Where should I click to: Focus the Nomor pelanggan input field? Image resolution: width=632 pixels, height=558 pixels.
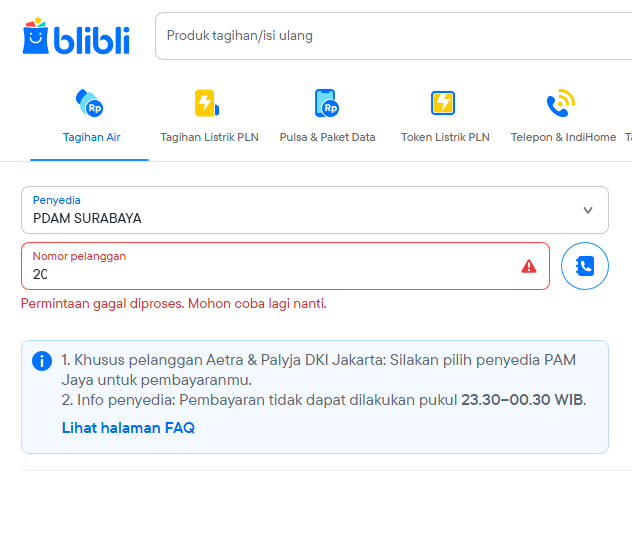click(x=285, y=266)
